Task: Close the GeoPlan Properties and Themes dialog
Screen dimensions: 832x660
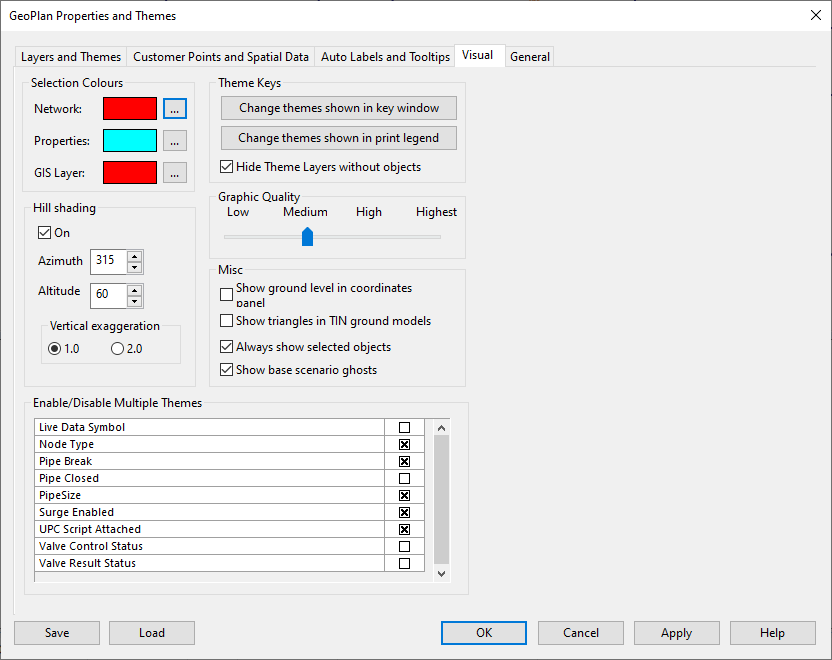Action: [x=816, y=15]
